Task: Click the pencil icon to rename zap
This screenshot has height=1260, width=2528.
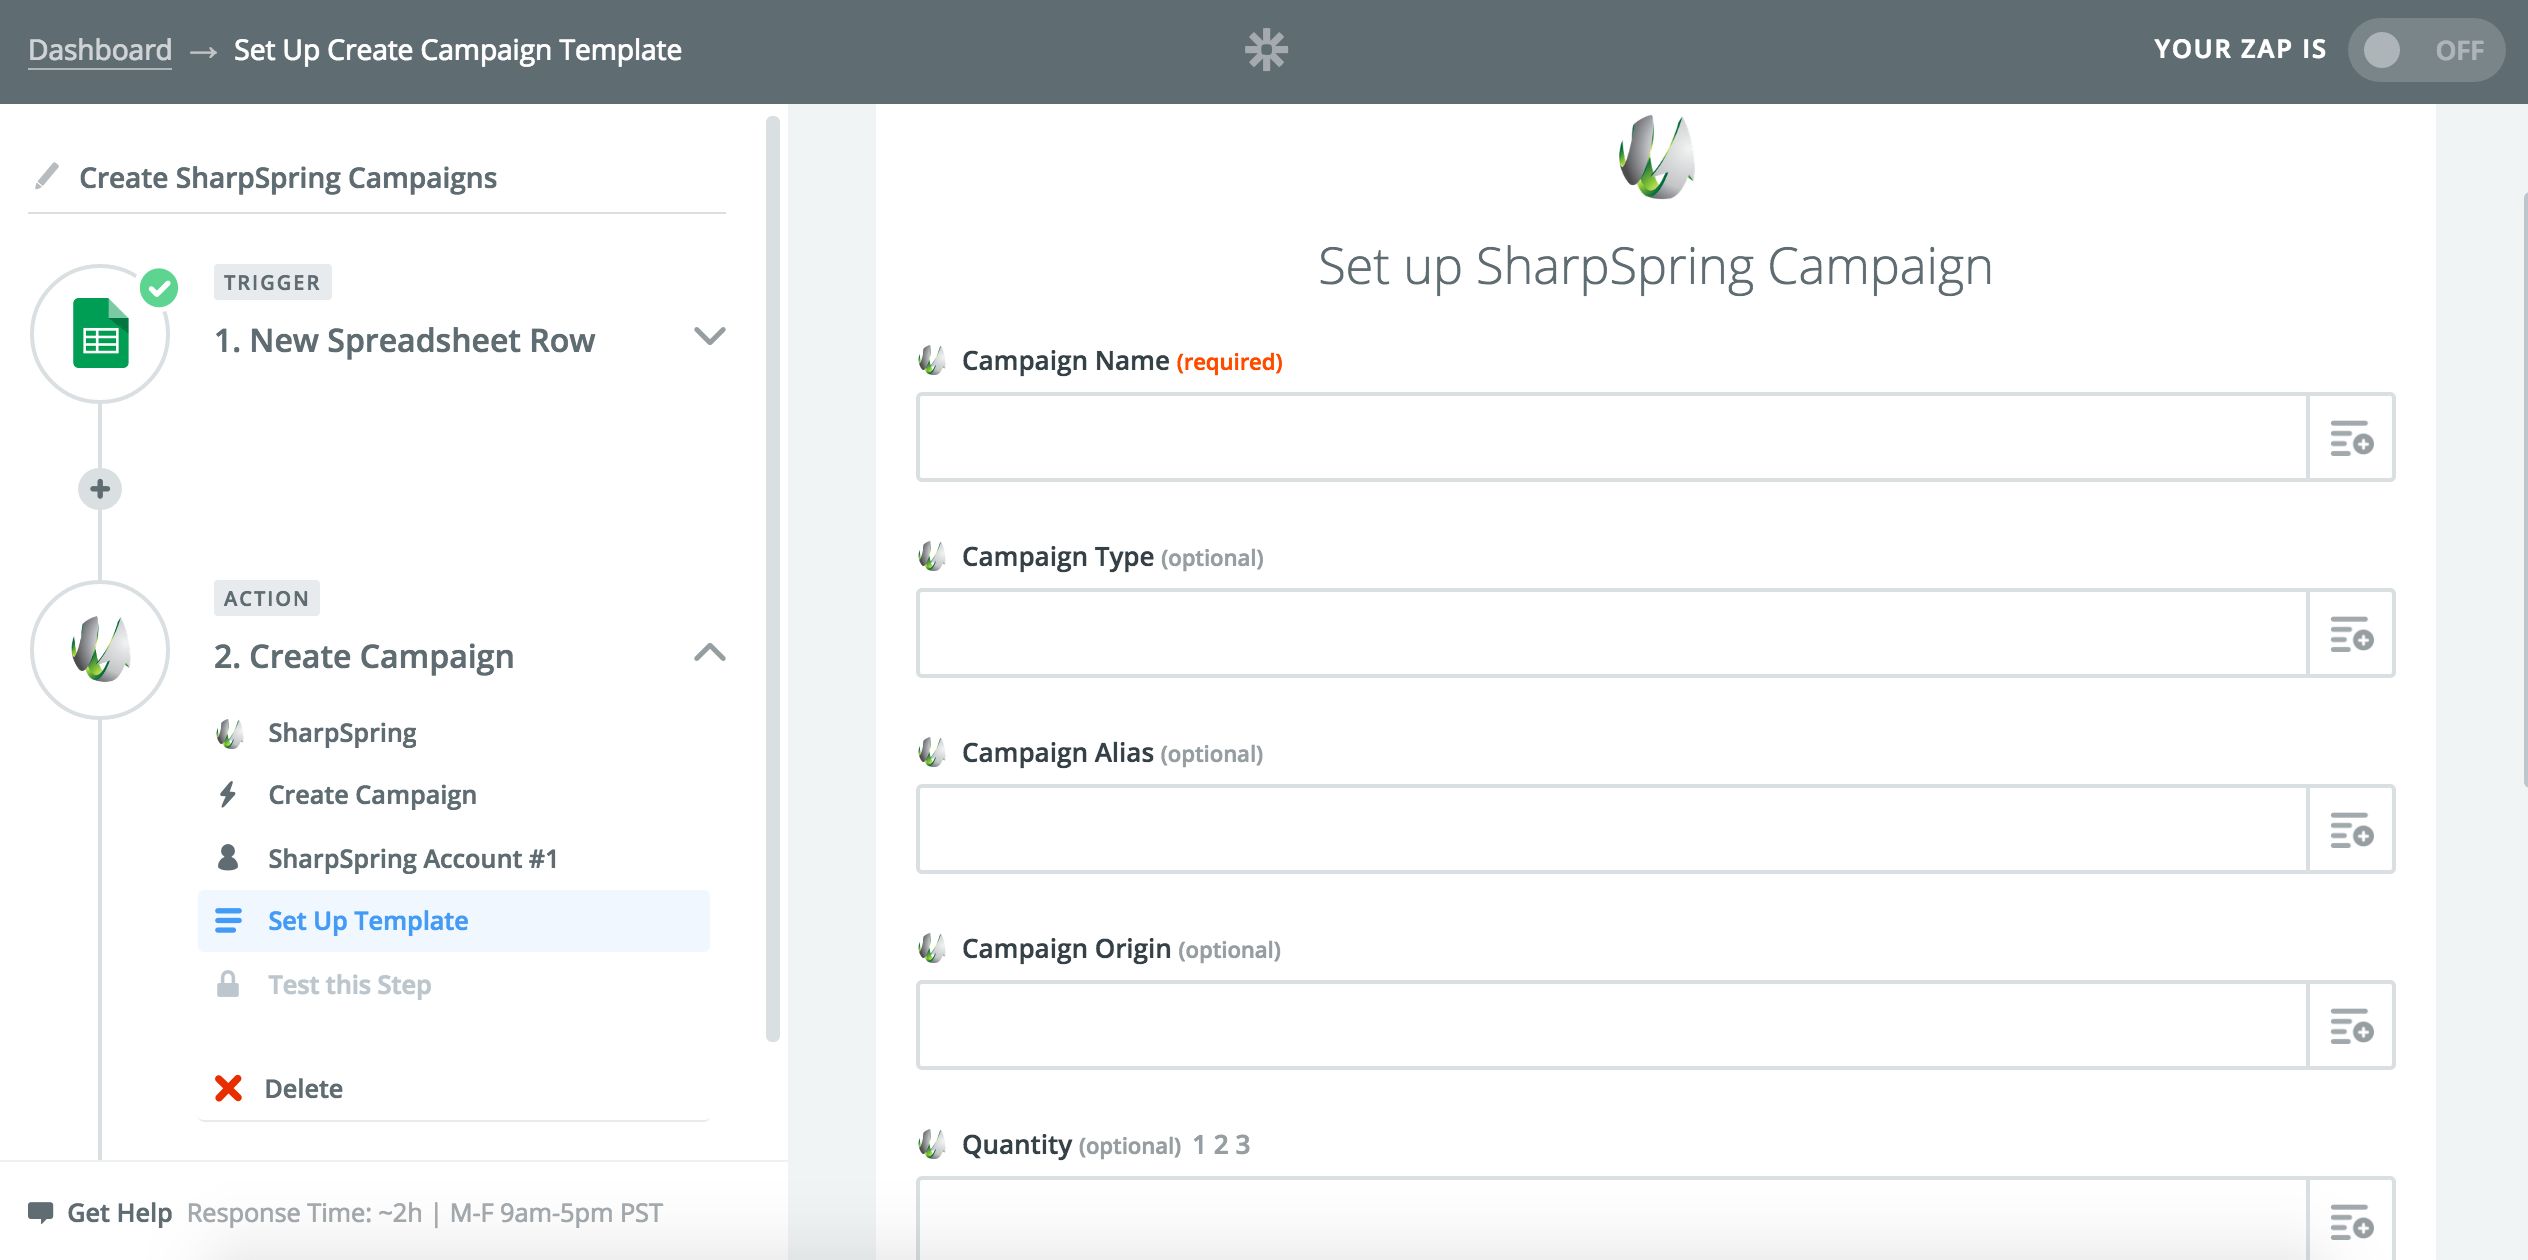Action: pos(46,176)
